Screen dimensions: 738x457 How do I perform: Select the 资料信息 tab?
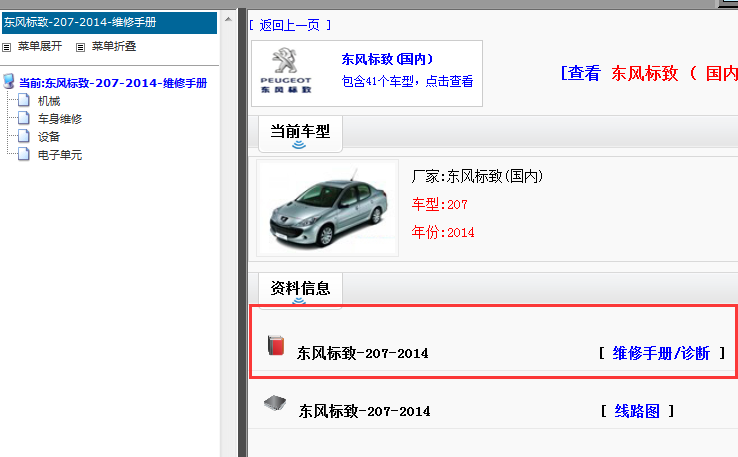pos(300,291)
